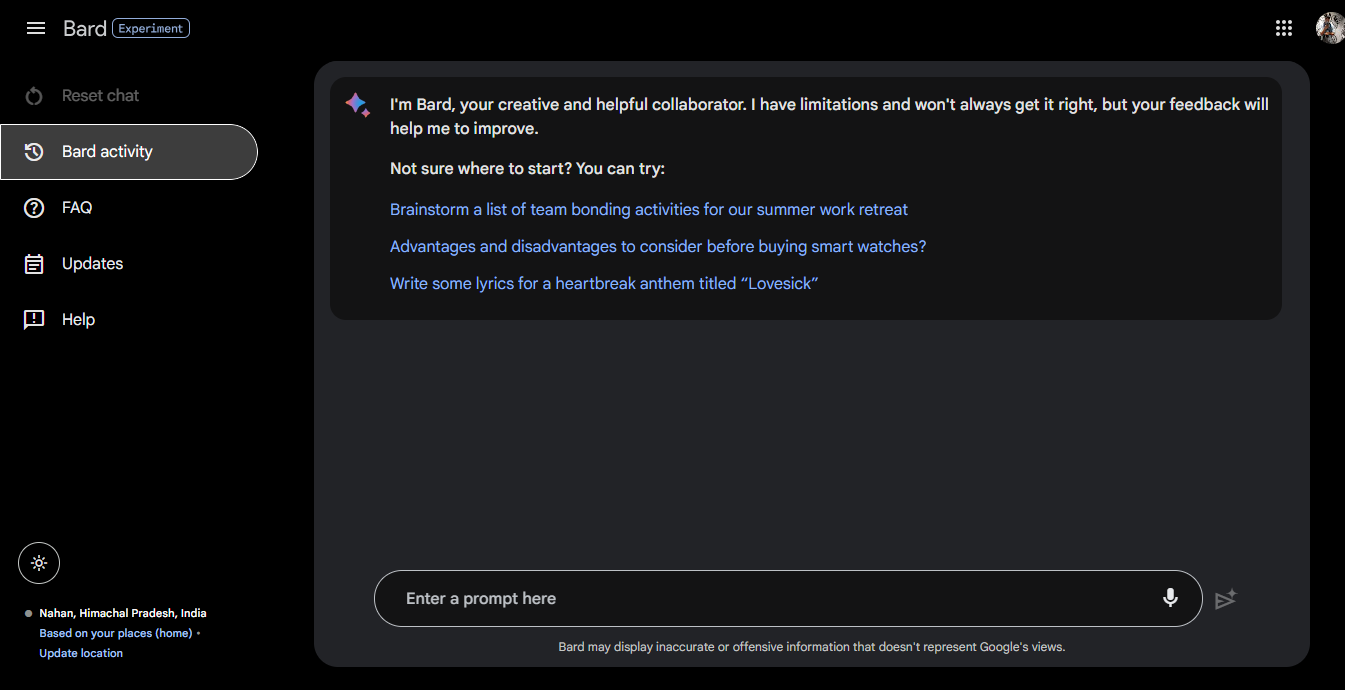Toggle the light/dark theme sun button
The image size is (1345, 690).
point(39,563)
